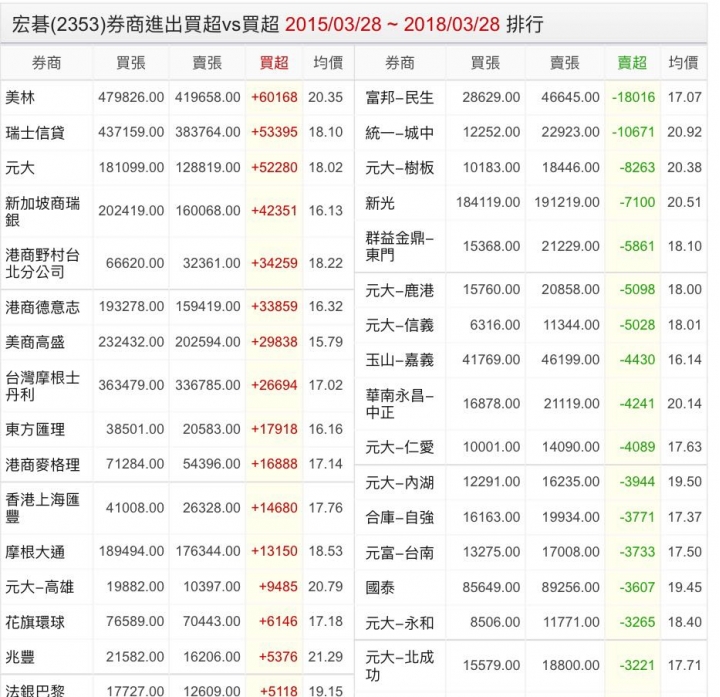This screenshot has height=697, width=720.
Task: Click the green 賣超 column header
Action: (x=632, y=62)
